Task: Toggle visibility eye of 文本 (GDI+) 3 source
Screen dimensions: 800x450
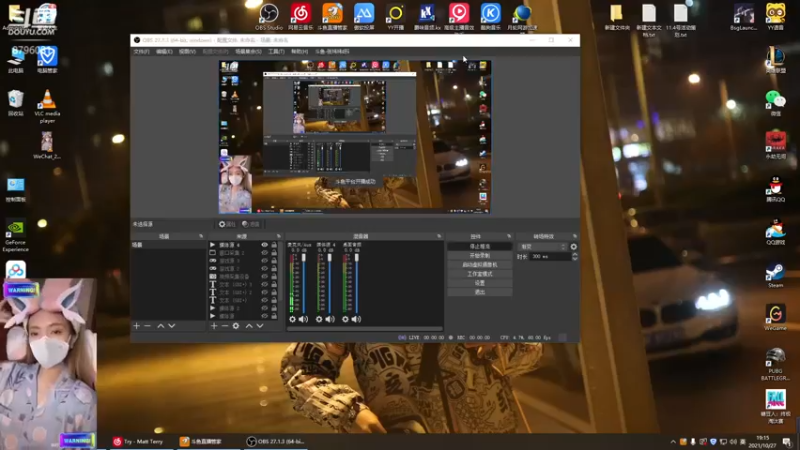Action: click(x=264, y=284)
